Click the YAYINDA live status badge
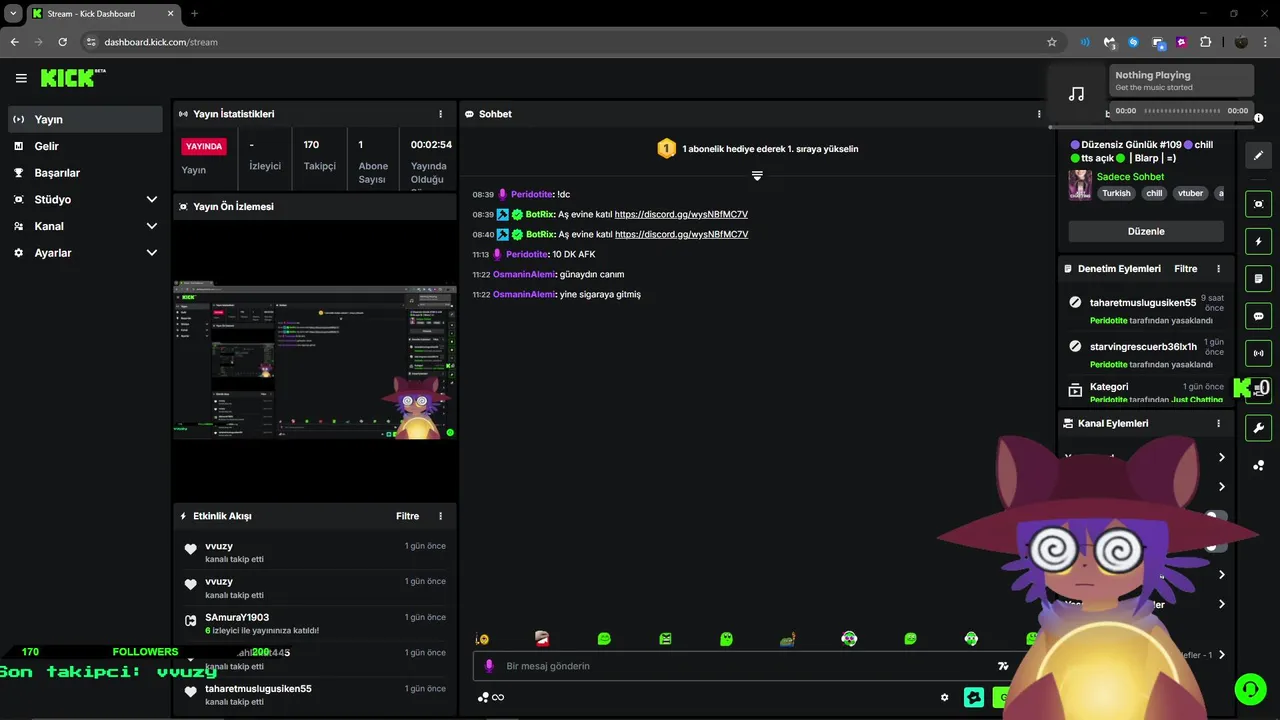The image size is (1280, 720). pyautogui.click(x=204, y=146)
